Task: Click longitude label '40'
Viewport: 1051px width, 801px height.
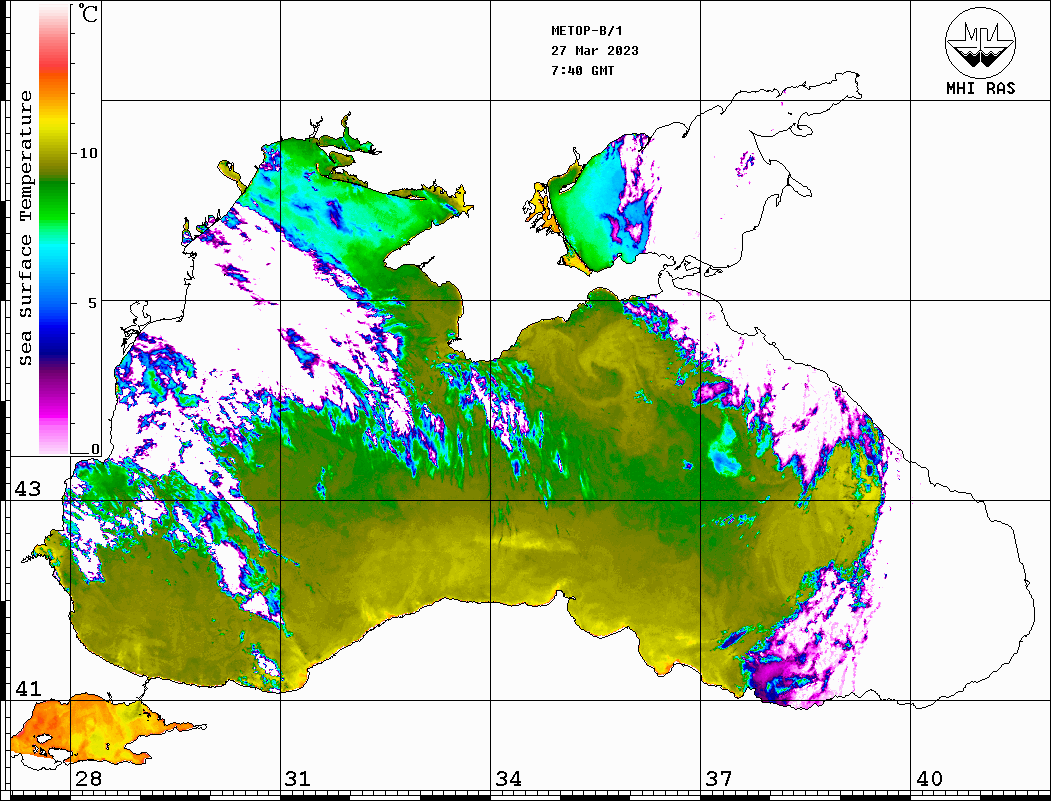Action: click(x=929, y=779)
